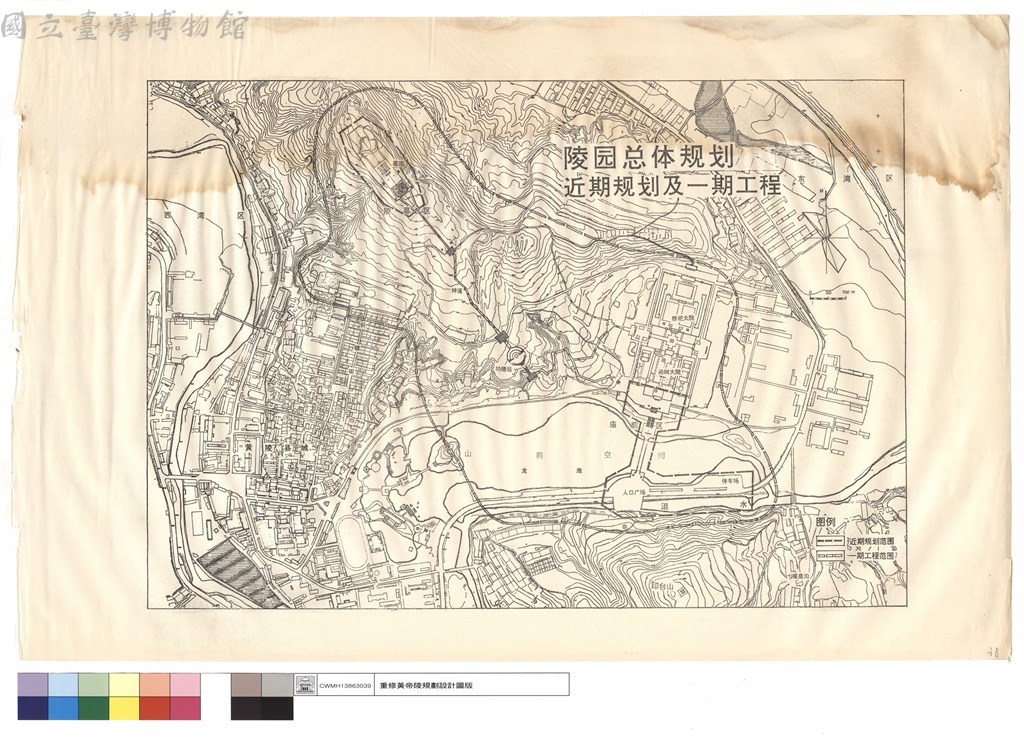1024x737 pixels.
Task: Click the 近期规划及一期工程 subtitle text
Action: coord(673,185)
